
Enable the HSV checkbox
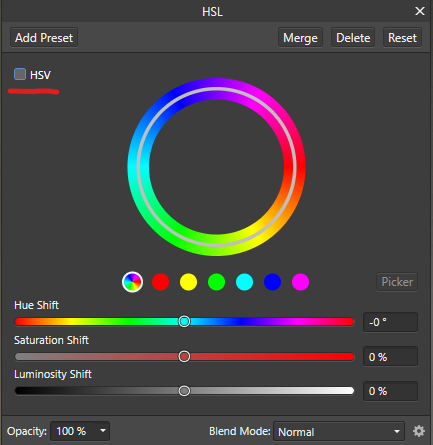point(20,74)
